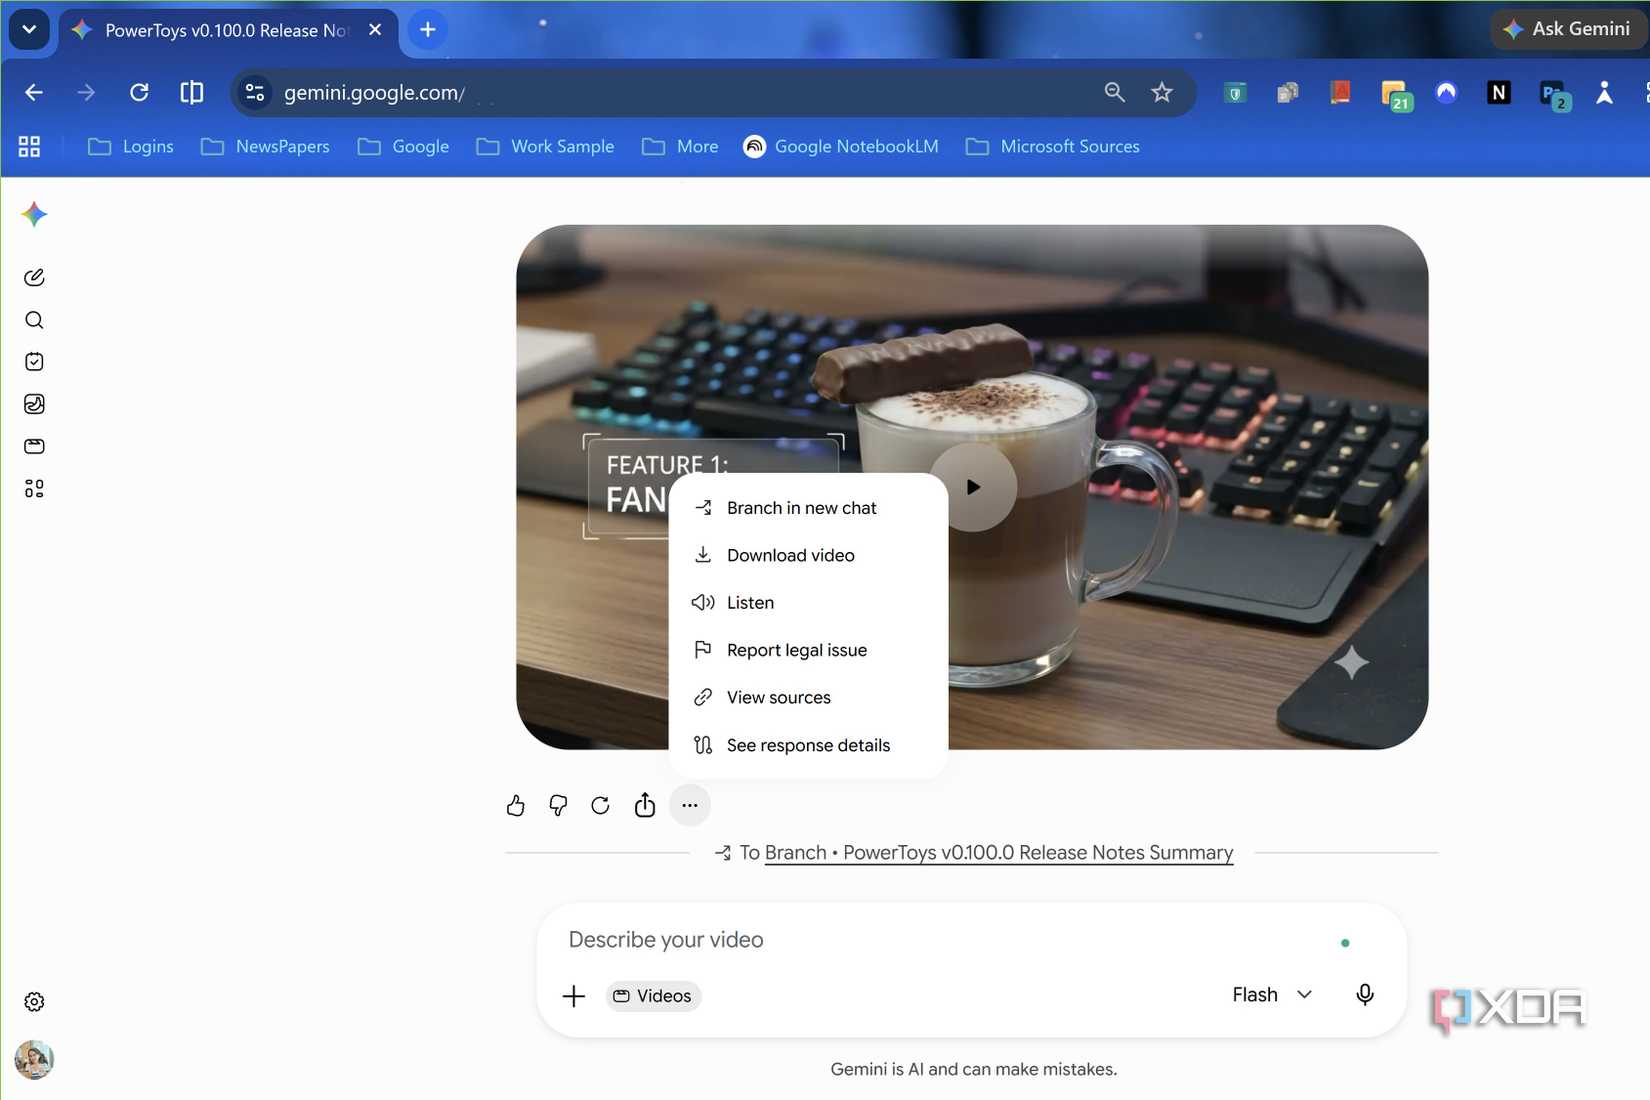
Task: Go back with the browser back arrow
Action: click(34, 92)
